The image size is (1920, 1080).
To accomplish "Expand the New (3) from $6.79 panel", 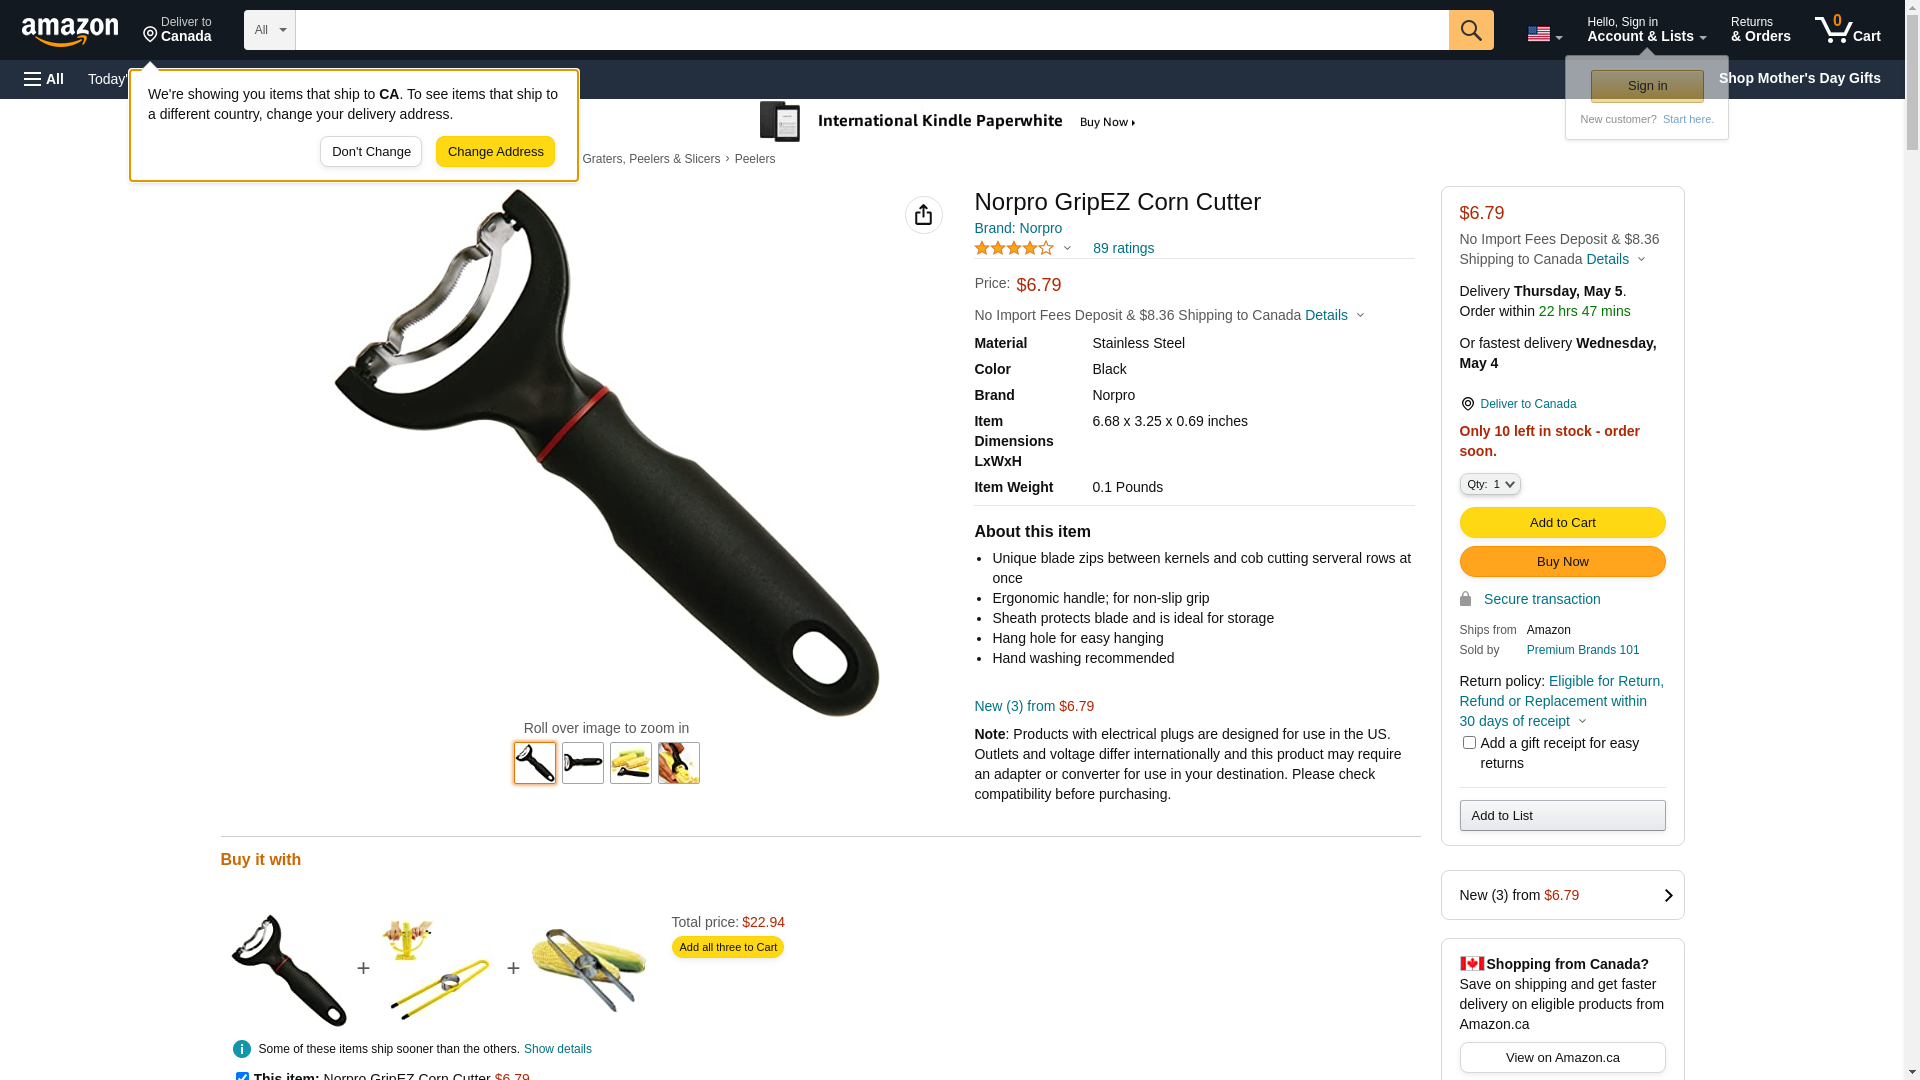I will [1562, 895].
